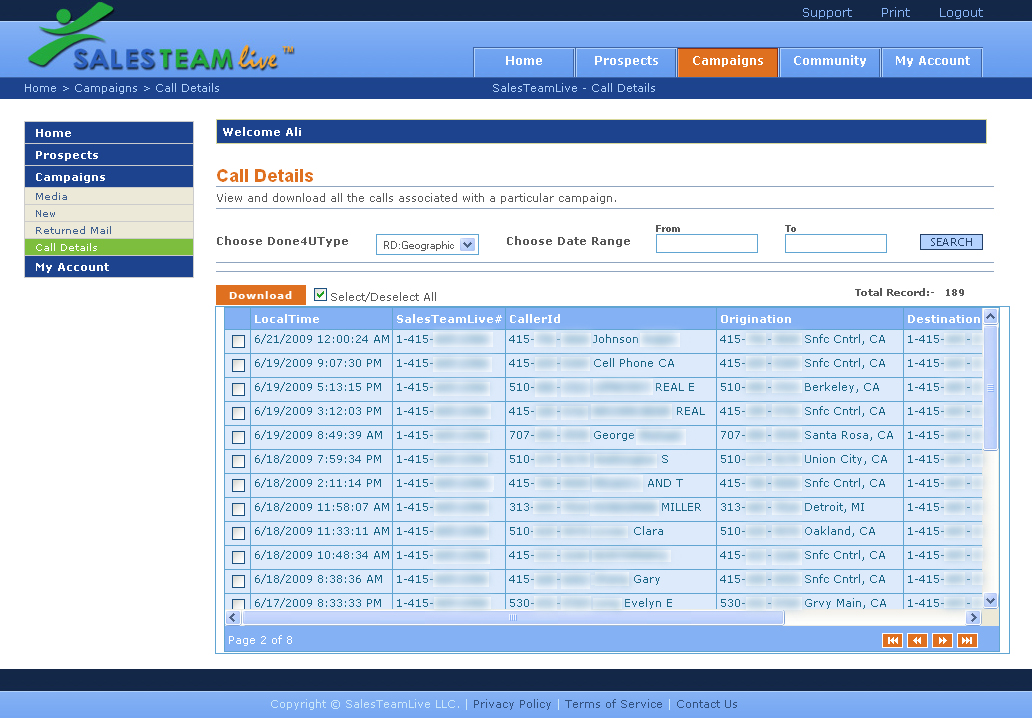Go to first page of results
The height and width of the screenshot is (718, 1032).
[892, 640]
